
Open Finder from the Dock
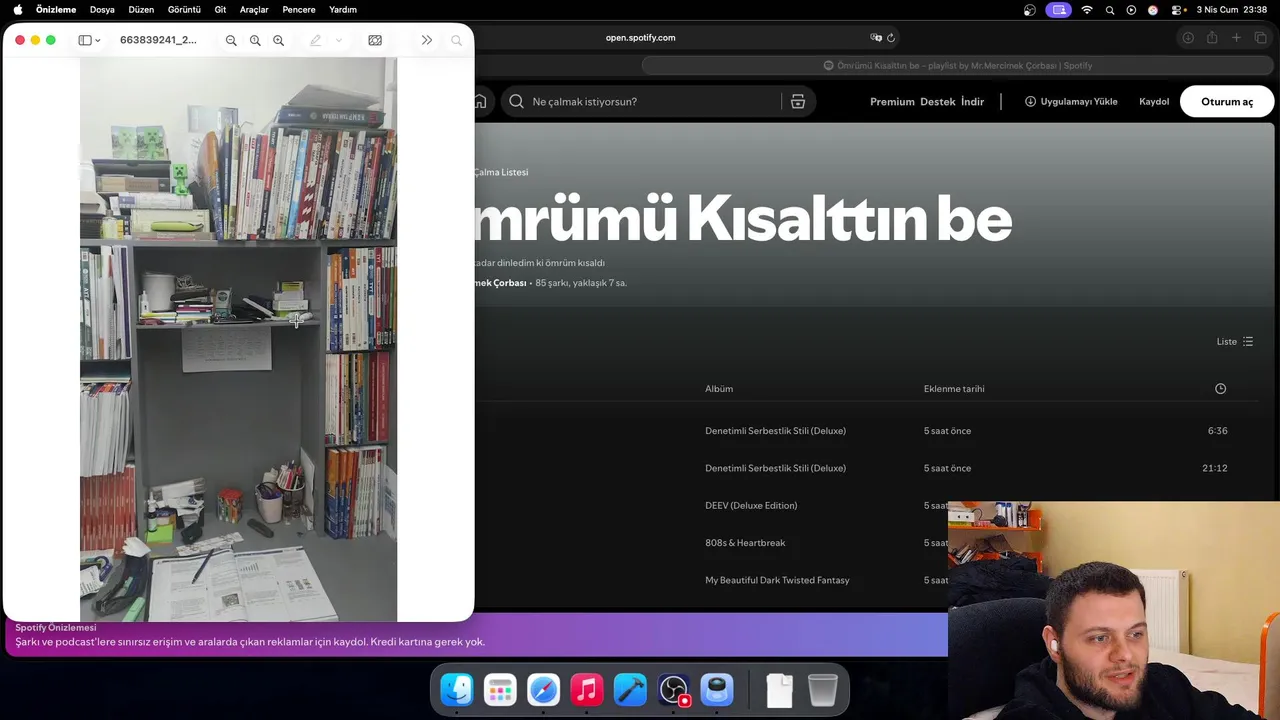coord(457,690)
